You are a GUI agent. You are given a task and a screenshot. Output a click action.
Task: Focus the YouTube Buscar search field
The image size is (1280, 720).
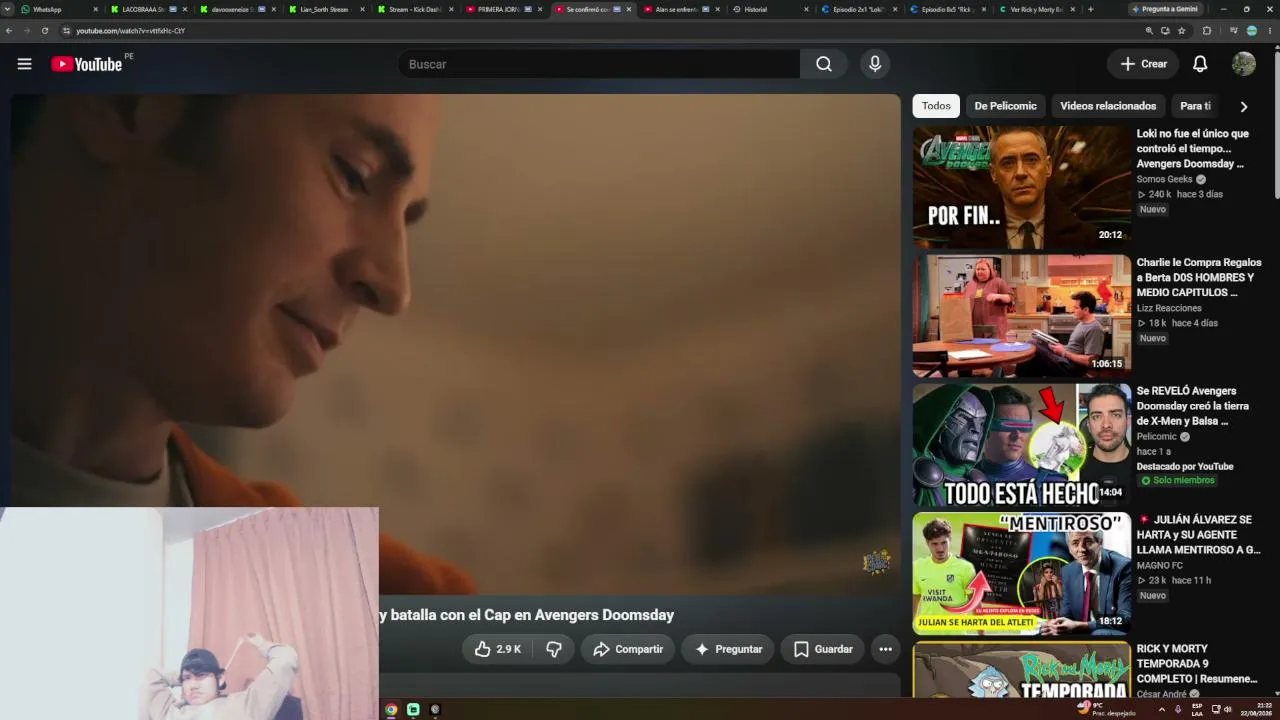(599, 64)
